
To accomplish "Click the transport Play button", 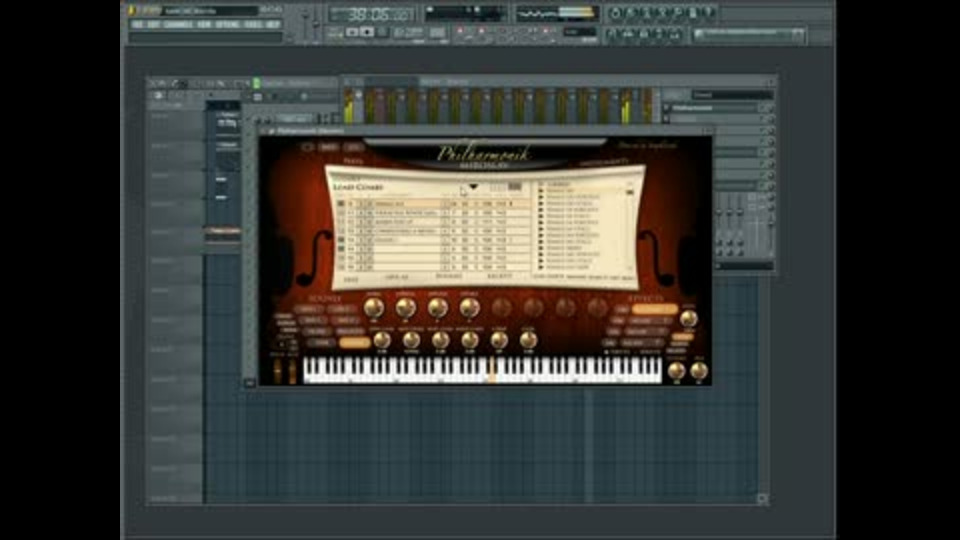I will pyautogui.click(x=353, y=32).
